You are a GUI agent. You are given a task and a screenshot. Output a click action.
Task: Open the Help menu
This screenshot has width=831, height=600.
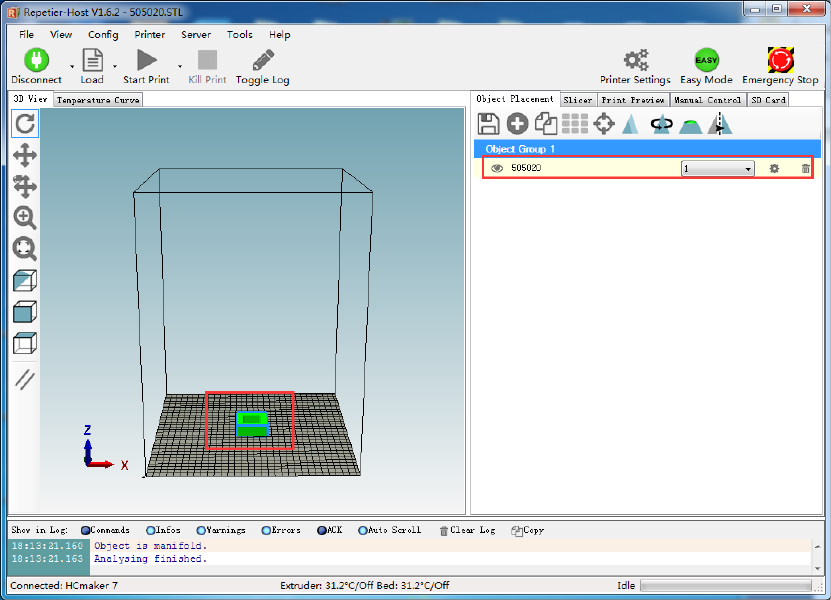click(279, 34)
